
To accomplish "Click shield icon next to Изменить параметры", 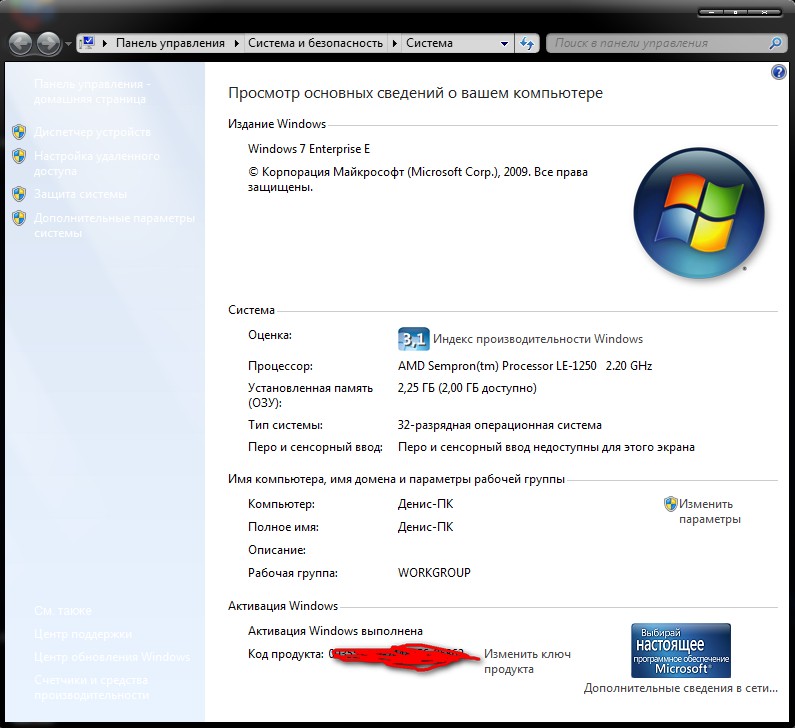I will pyautogui.click(x=670, y=504).
